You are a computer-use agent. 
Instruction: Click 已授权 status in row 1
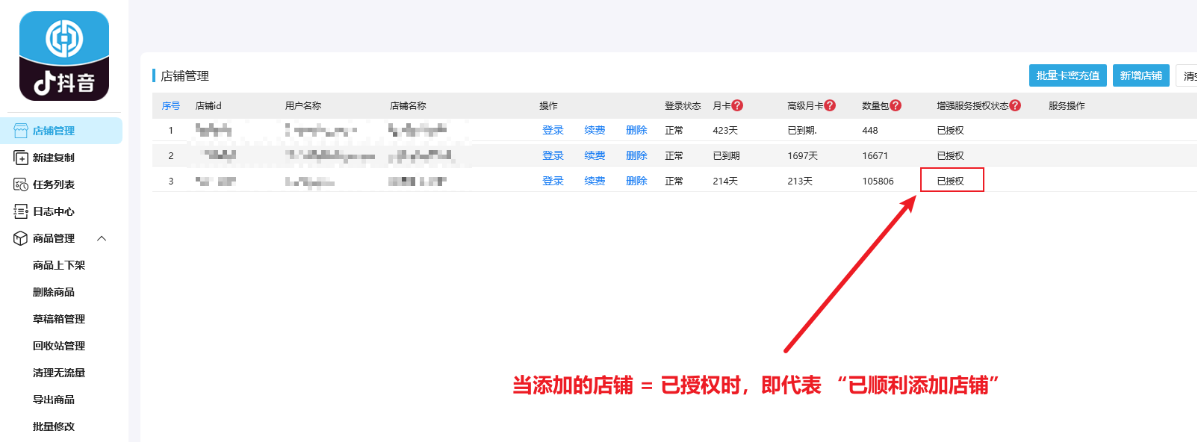(951, 131)
